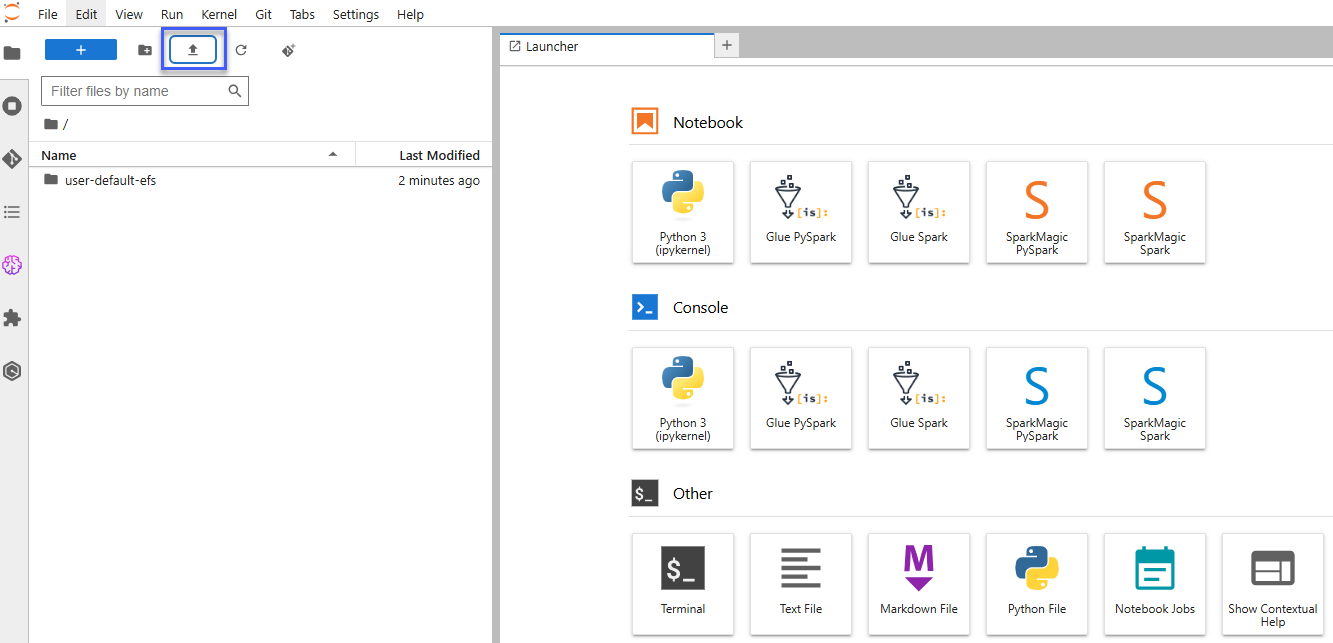This screenshot has width=1333, height=643.
Task: Click the Jupyter logo in menu bar
Action: point(12,13)
